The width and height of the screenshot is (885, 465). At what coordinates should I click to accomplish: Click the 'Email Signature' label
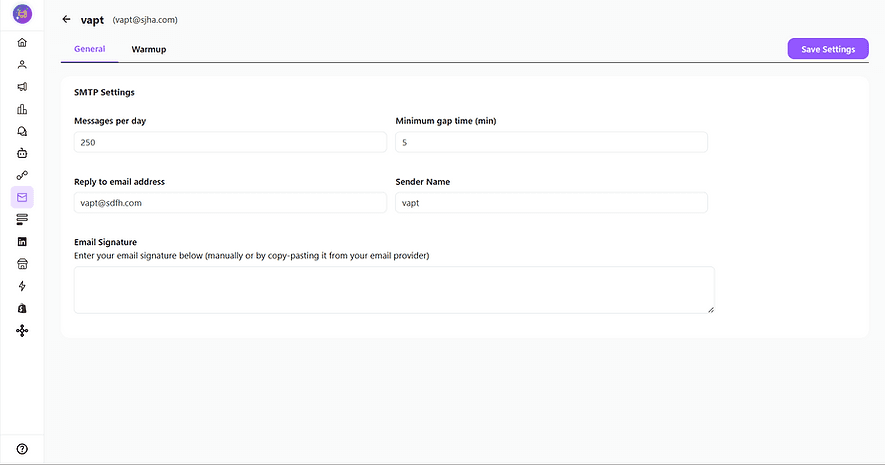106,242
